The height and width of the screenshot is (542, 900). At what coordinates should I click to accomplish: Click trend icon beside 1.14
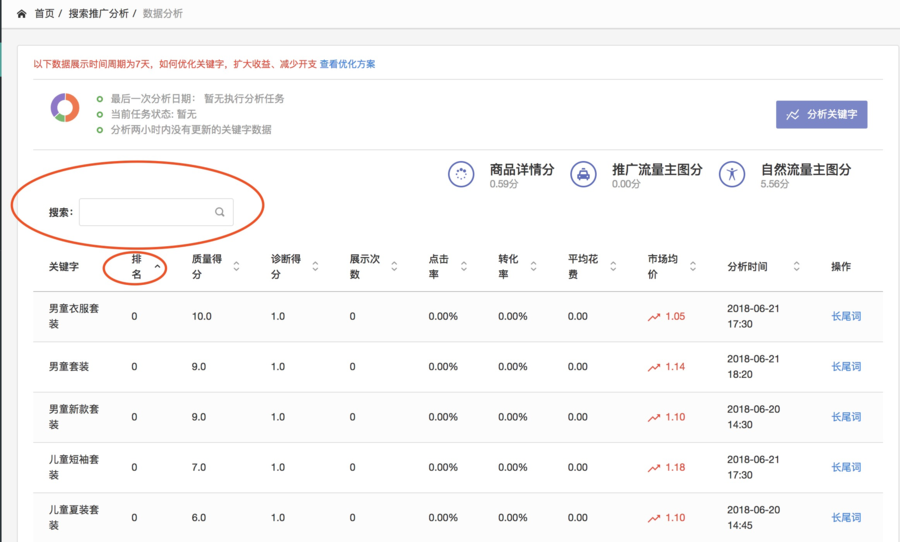coord(654,367)
